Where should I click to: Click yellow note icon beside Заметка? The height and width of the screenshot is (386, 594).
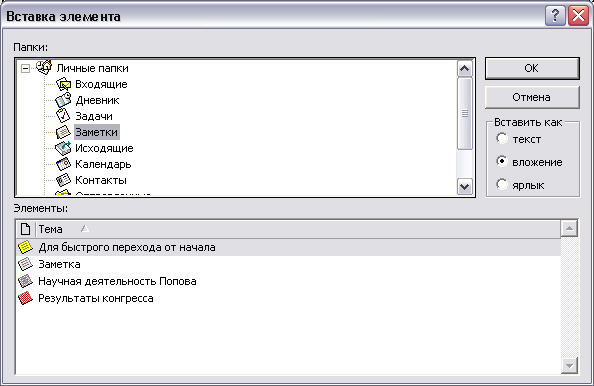point(25,264)
